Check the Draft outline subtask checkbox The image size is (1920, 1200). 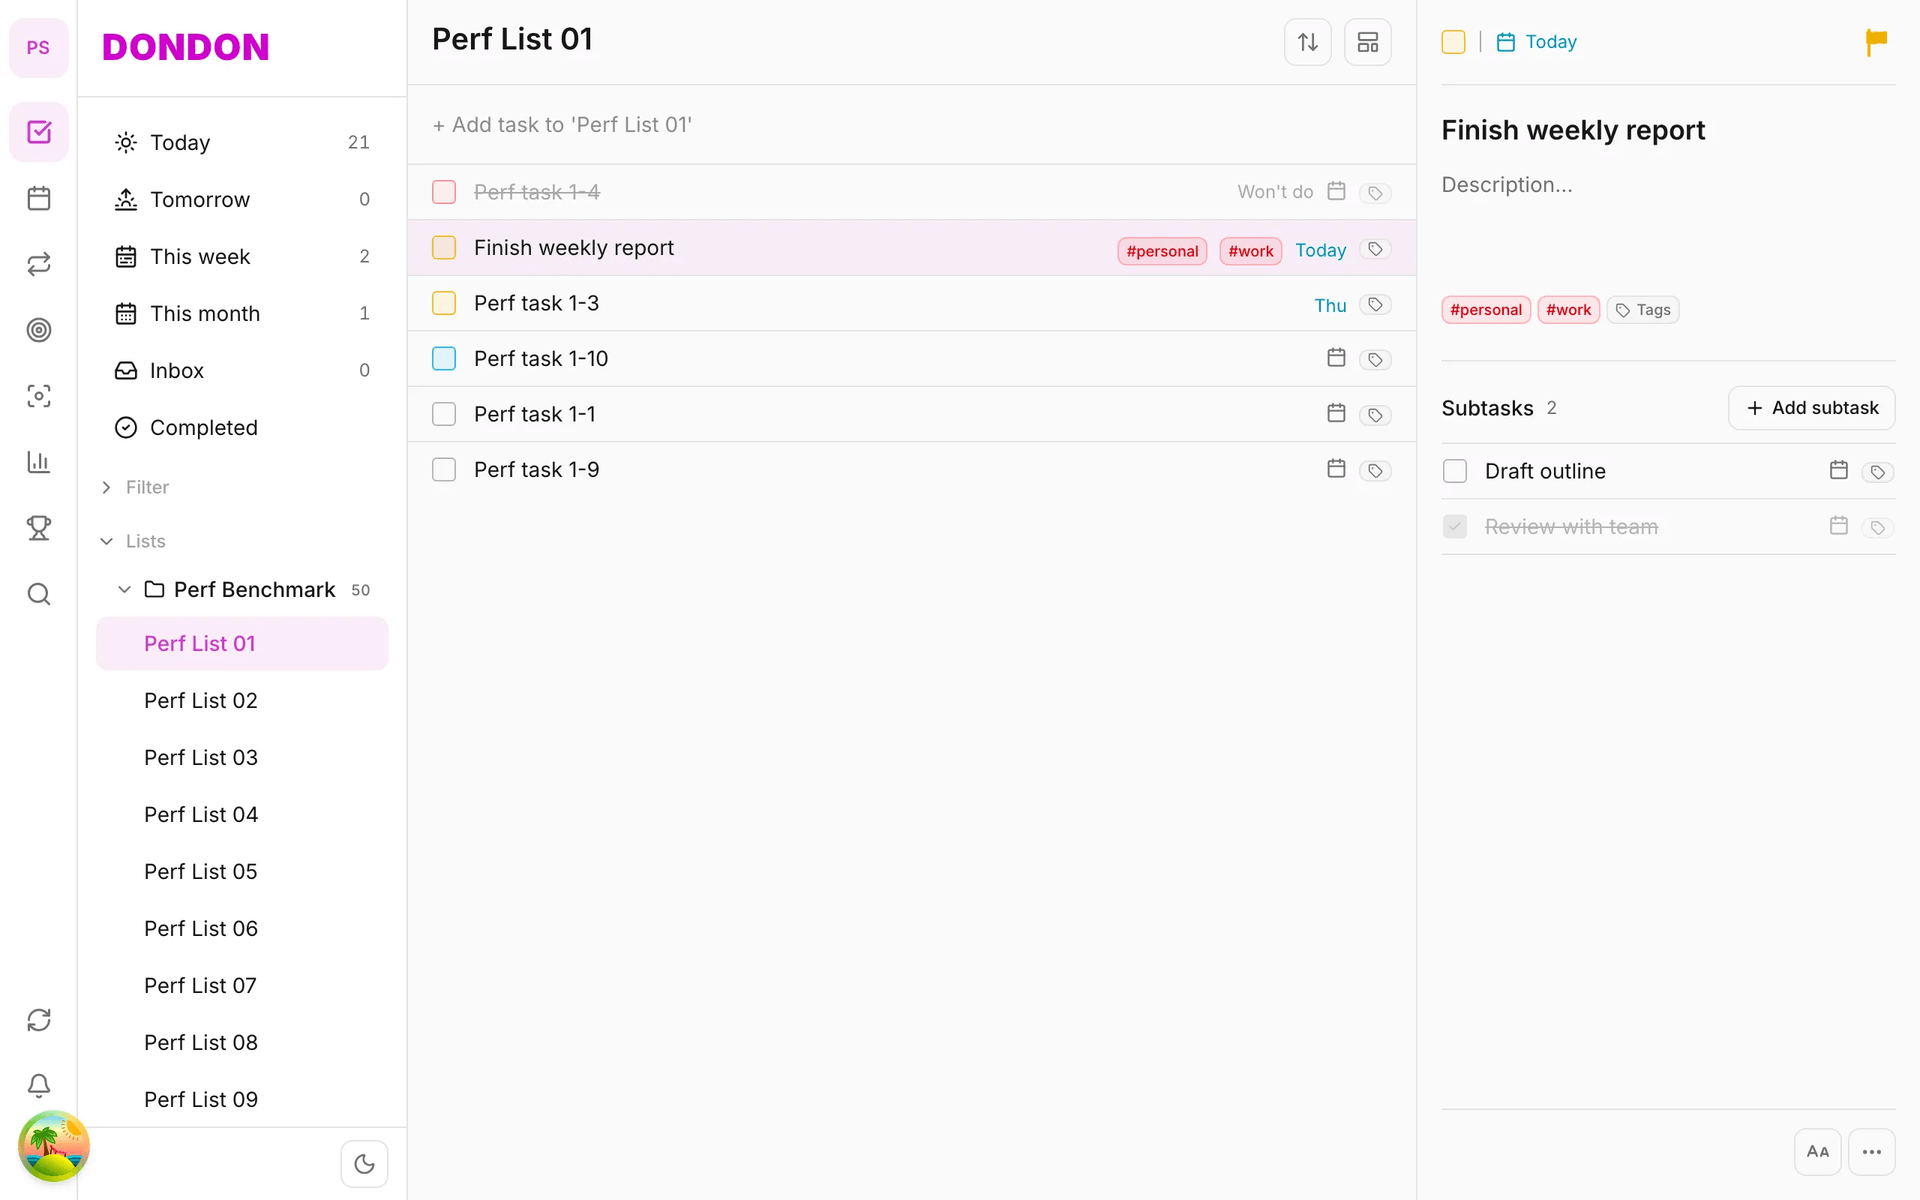(x=1455, y=471)
